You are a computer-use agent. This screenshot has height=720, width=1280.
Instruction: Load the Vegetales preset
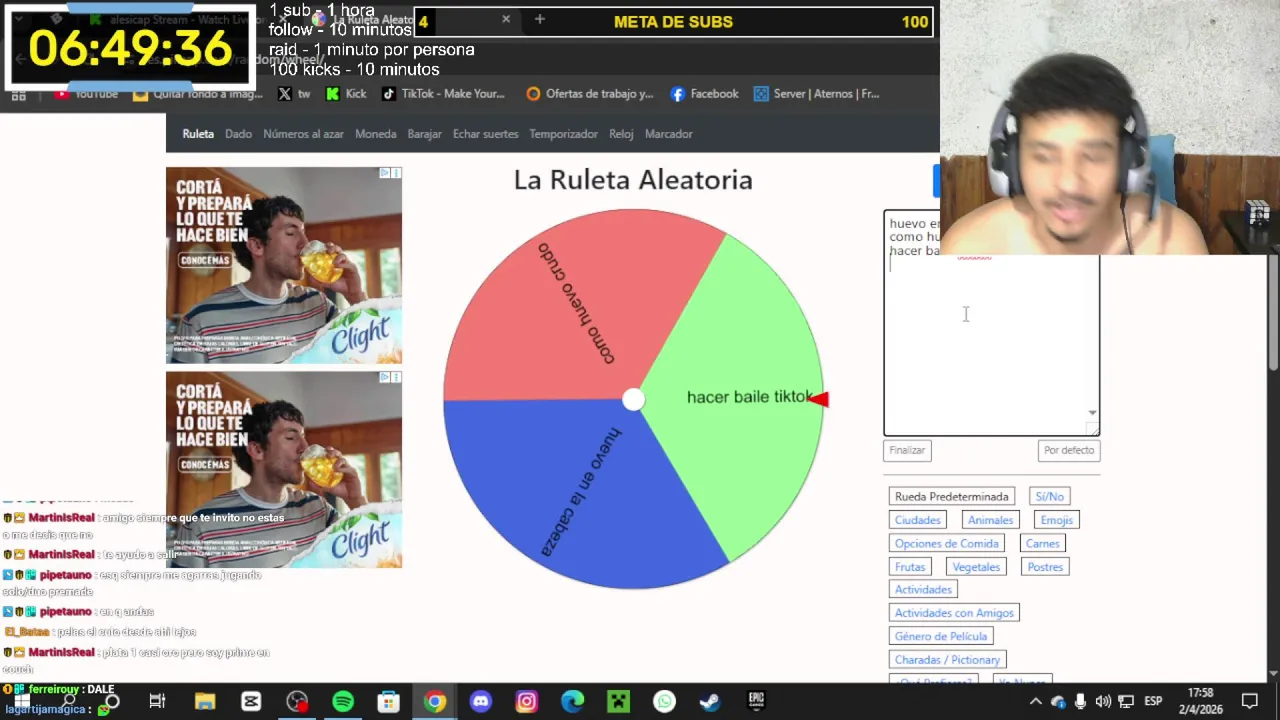(976, 567)
